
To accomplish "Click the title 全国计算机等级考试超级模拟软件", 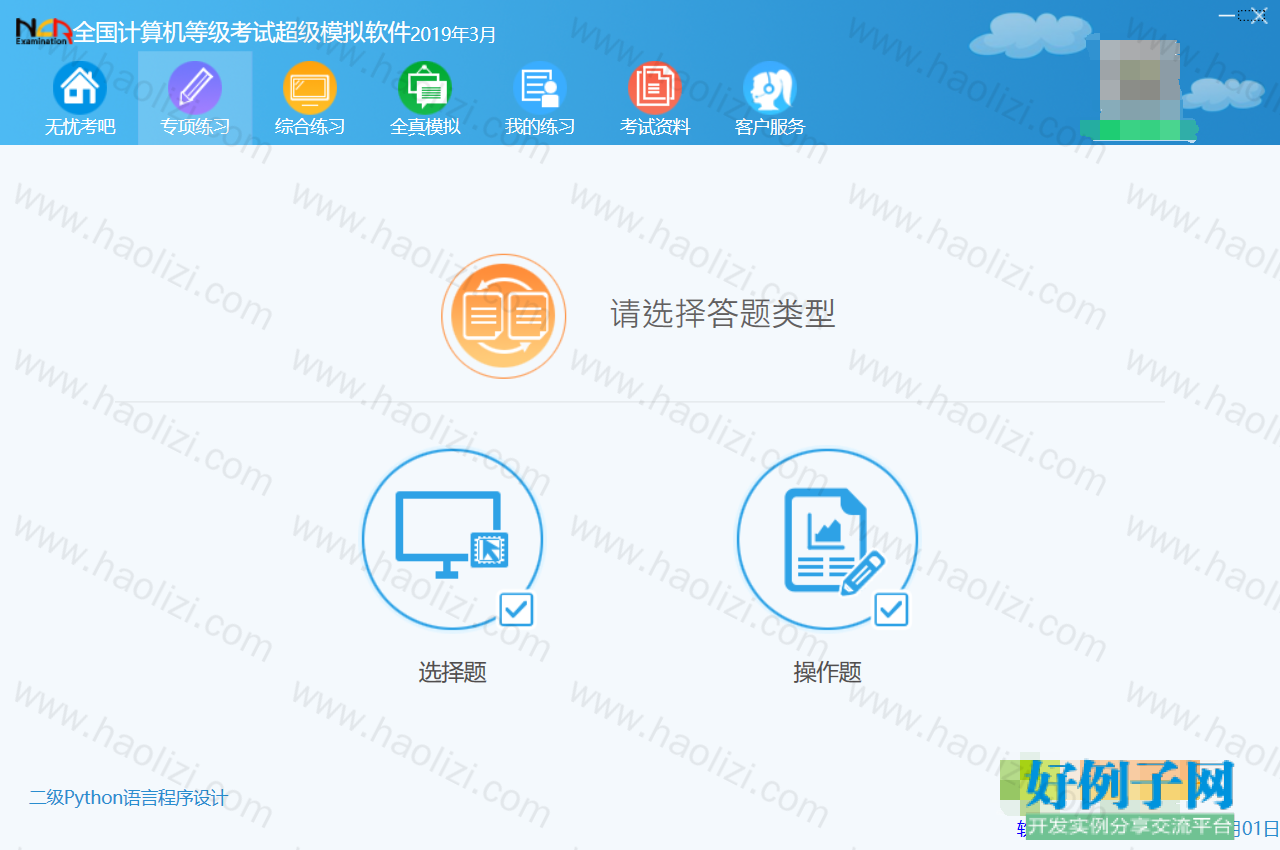I will [241, 33].
